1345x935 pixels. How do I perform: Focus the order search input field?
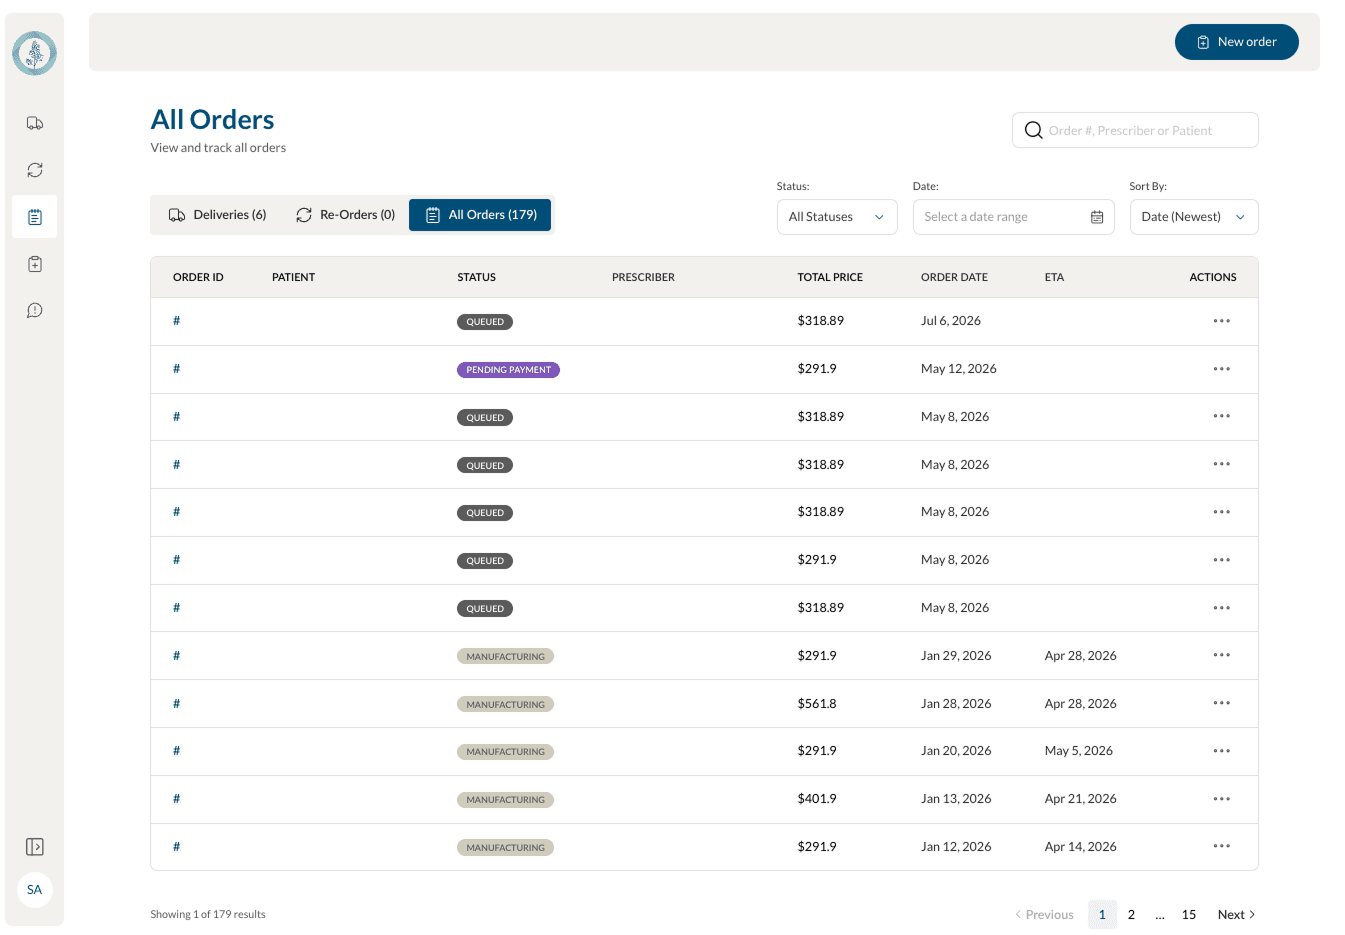(1135, 130)
